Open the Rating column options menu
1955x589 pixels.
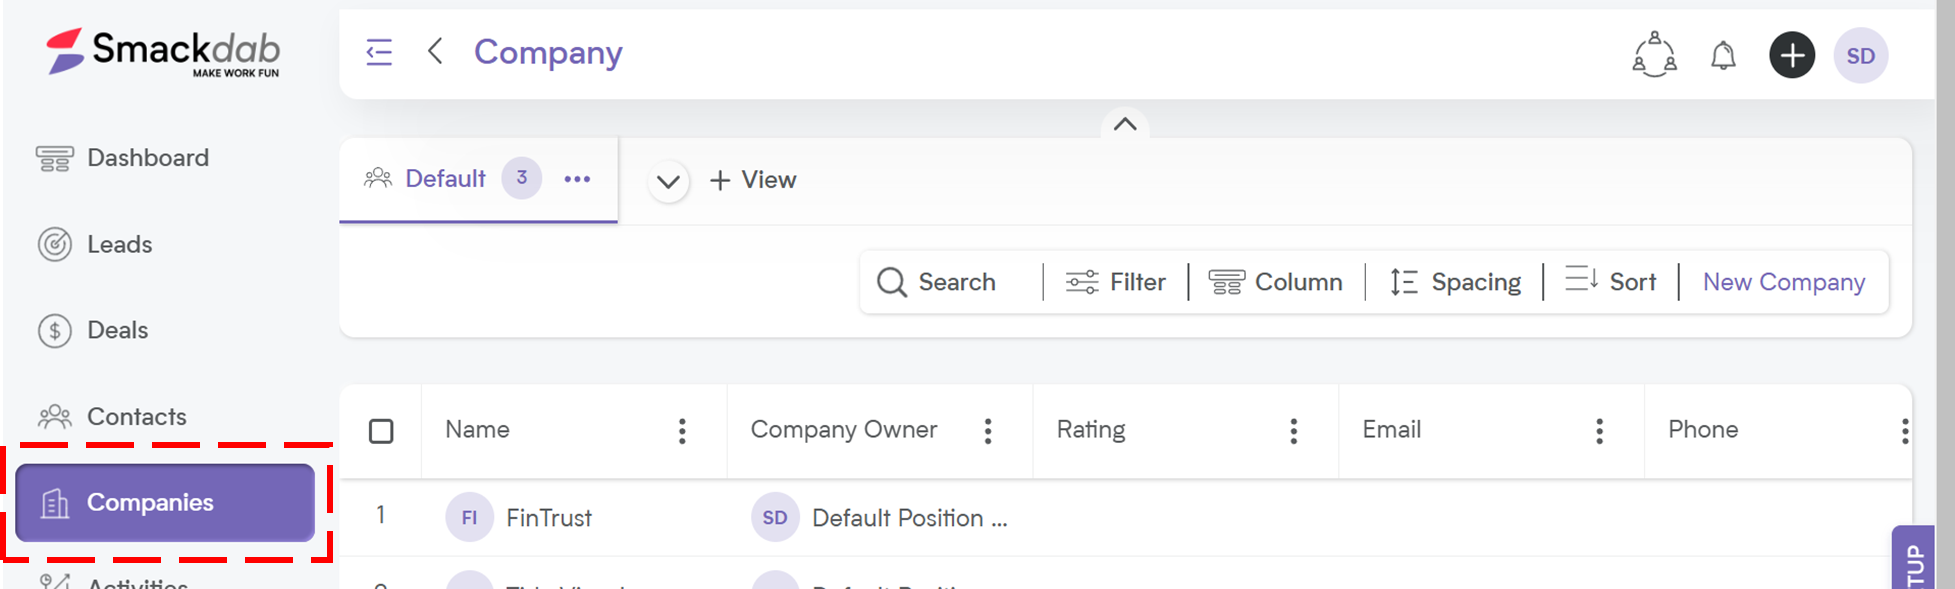point(1294,431)
